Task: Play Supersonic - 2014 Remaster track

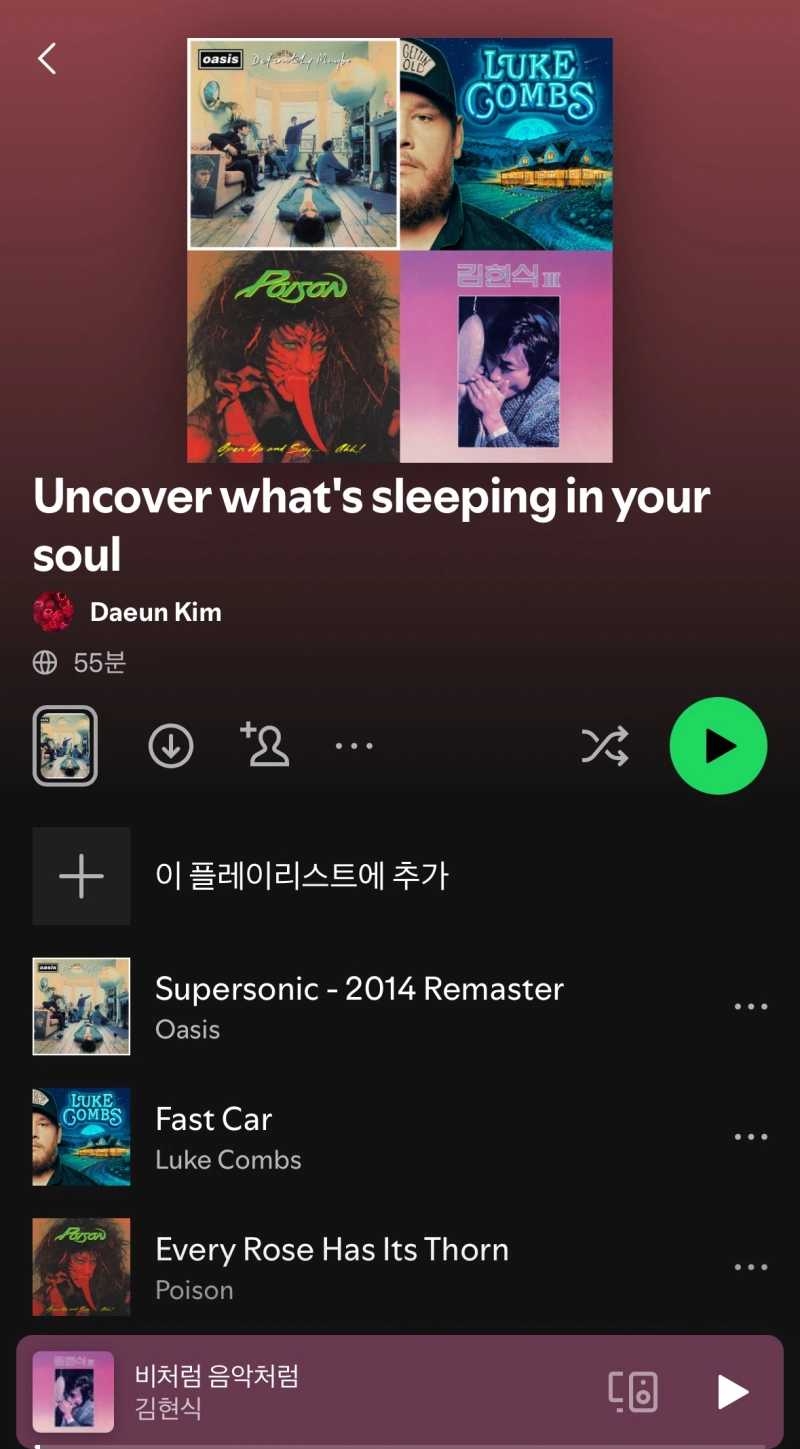Action: click(x=400, y=1007)
